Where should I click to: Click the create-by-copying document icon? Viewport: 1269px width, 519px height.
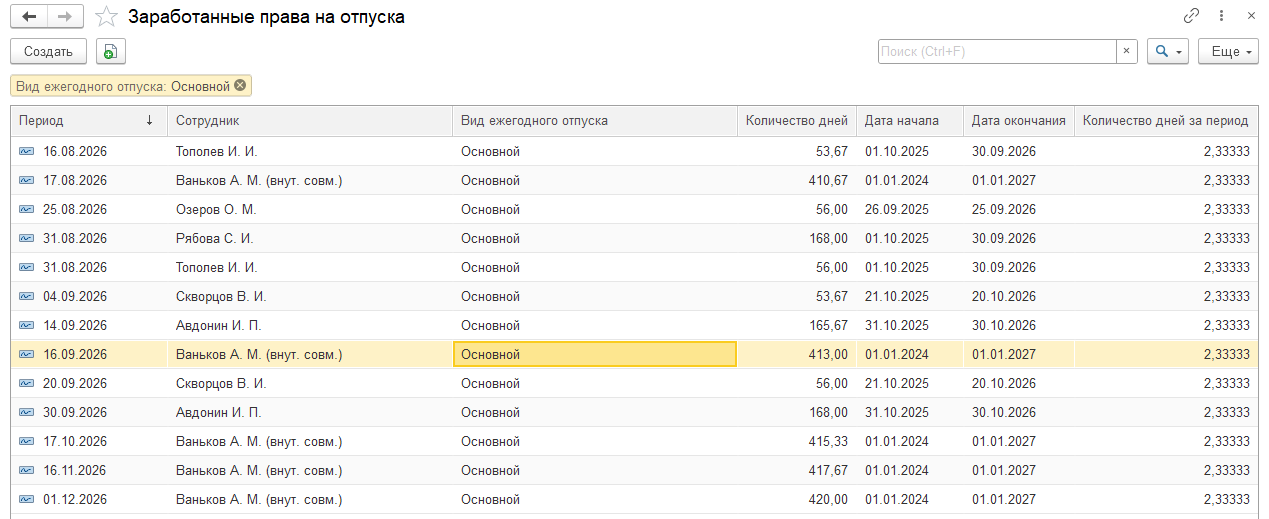click(109, 52)
